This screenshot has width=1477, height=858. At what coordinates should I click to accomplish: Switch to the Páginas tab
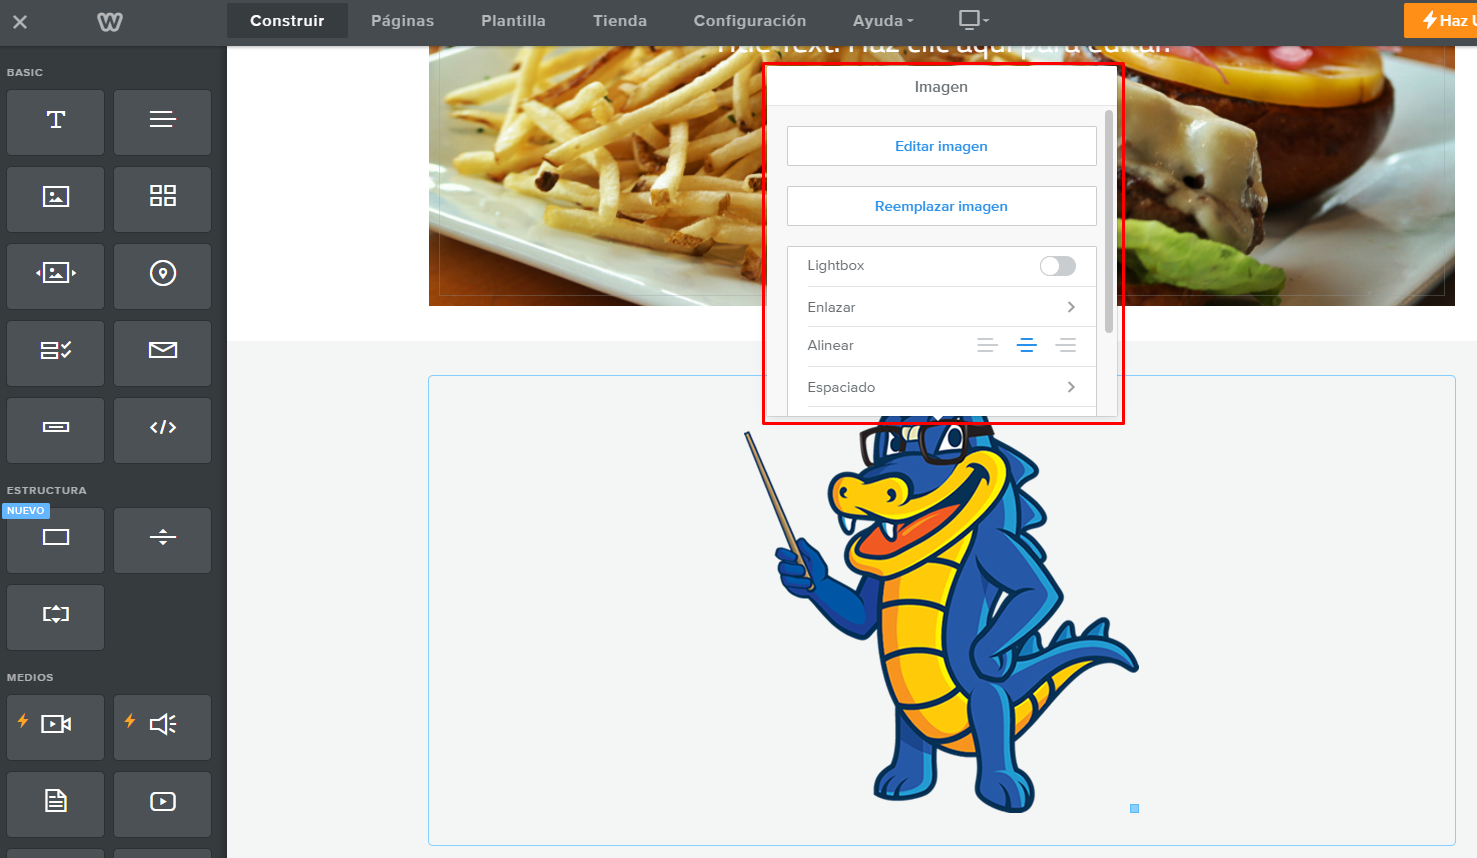coord(402,21)
